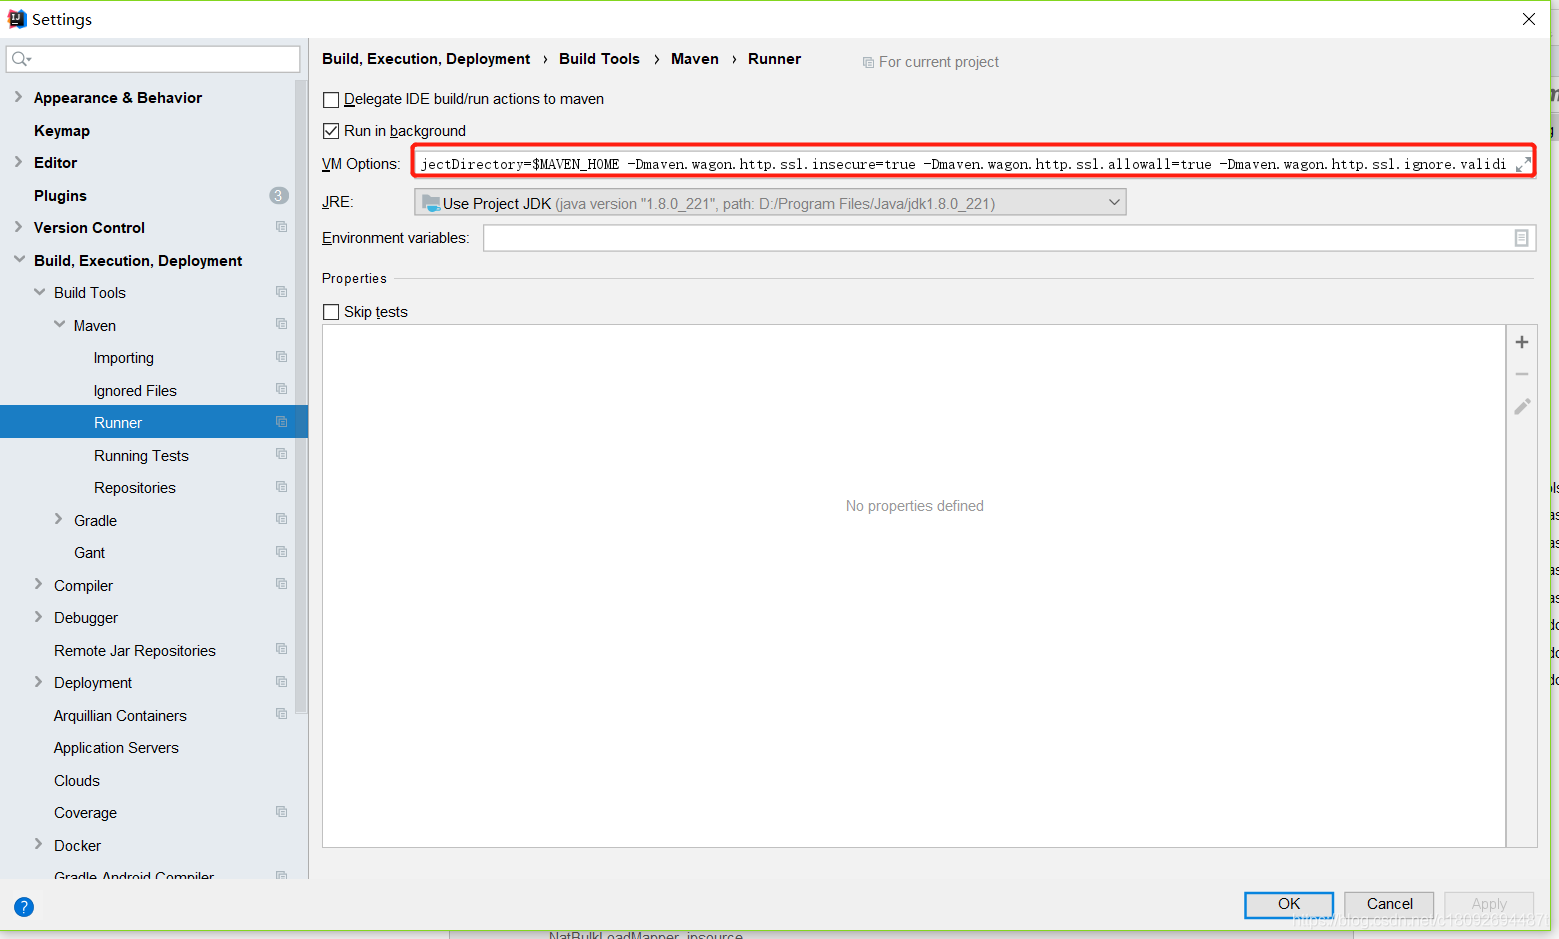Click Cancel button

tap(1389, 904)
